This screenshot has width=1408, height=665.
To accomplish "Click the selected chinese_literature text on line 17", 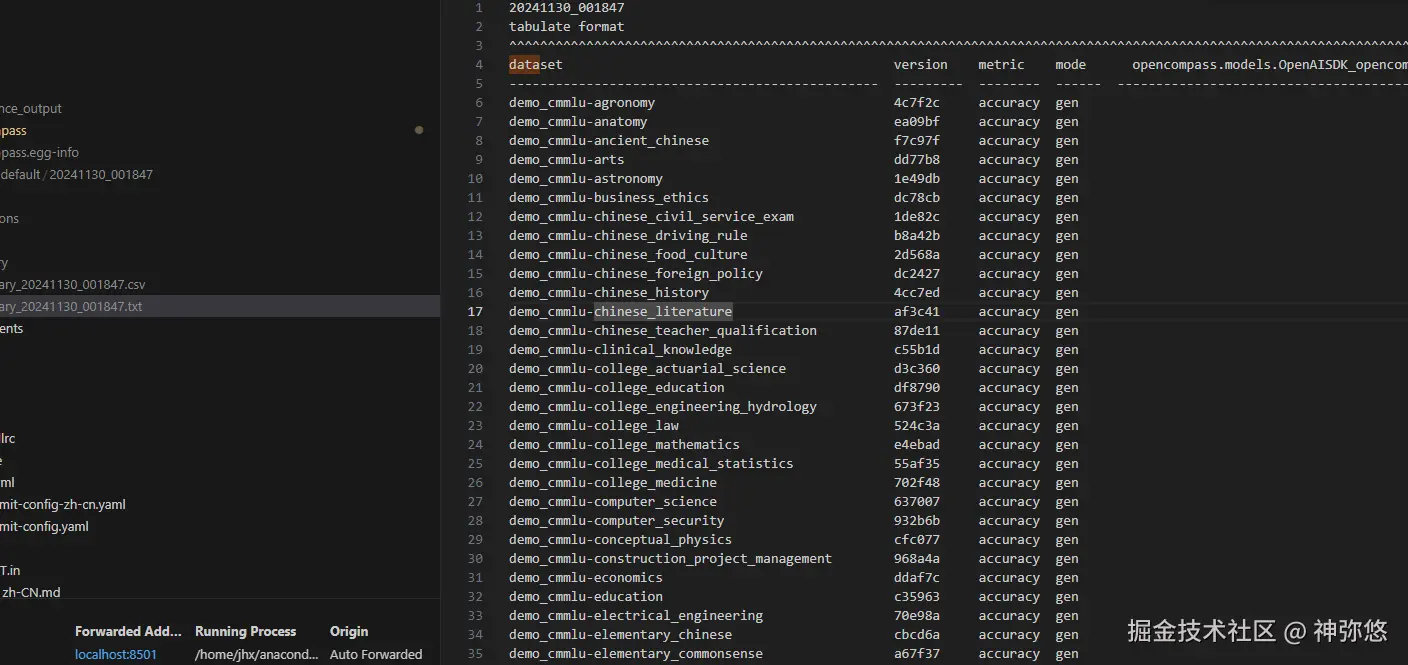I will [x=663, y=311].
